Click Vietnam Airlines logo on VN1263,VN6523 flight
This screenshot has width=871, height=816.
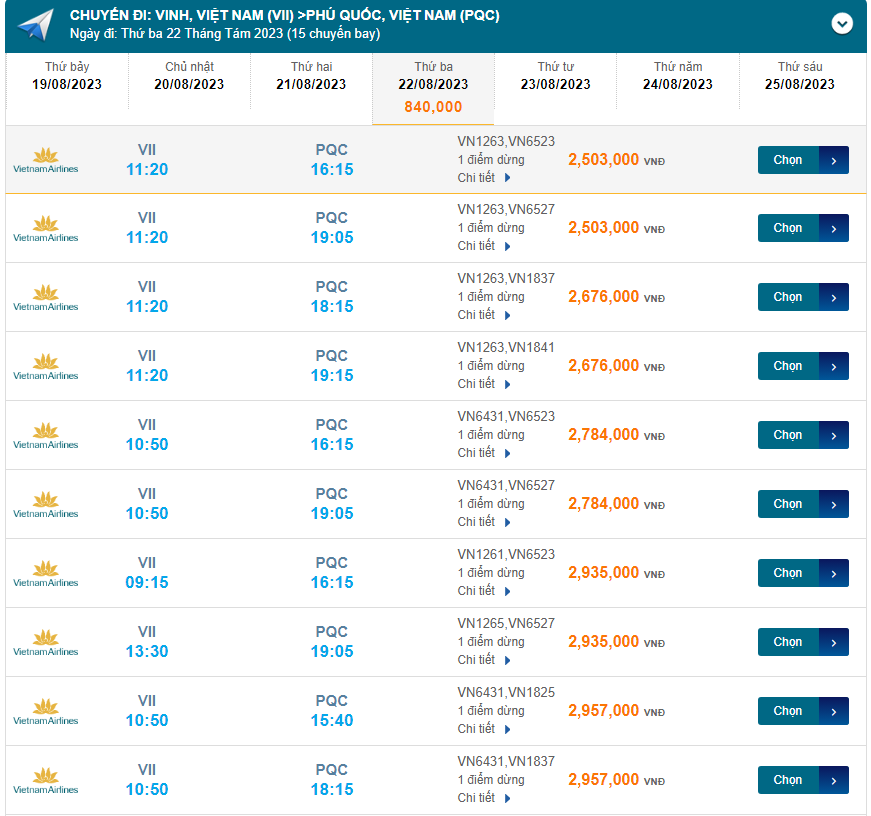[x=45, y=160]
